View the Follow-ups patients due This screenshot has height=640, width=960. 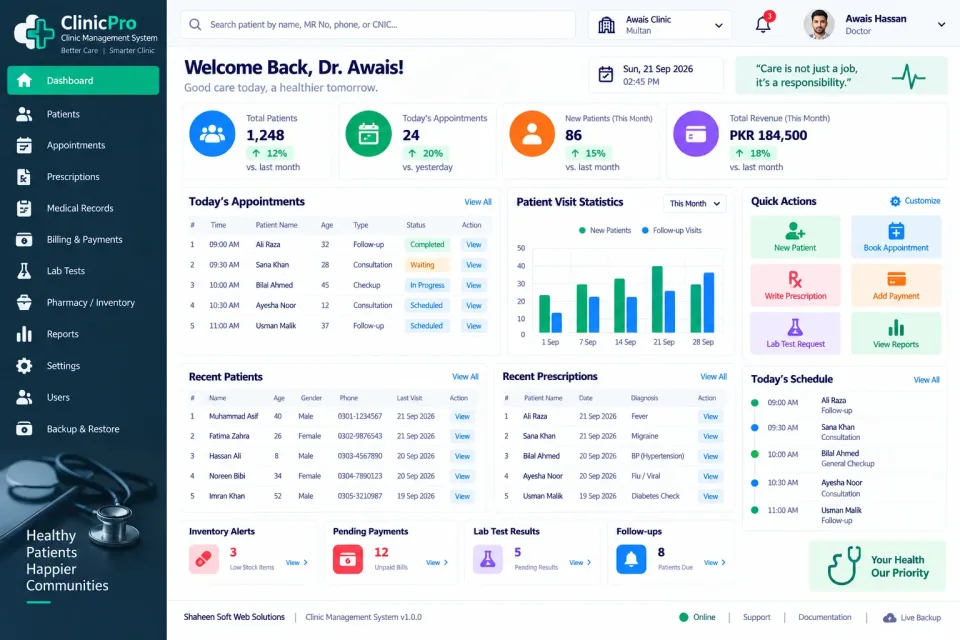click(714, 562)
